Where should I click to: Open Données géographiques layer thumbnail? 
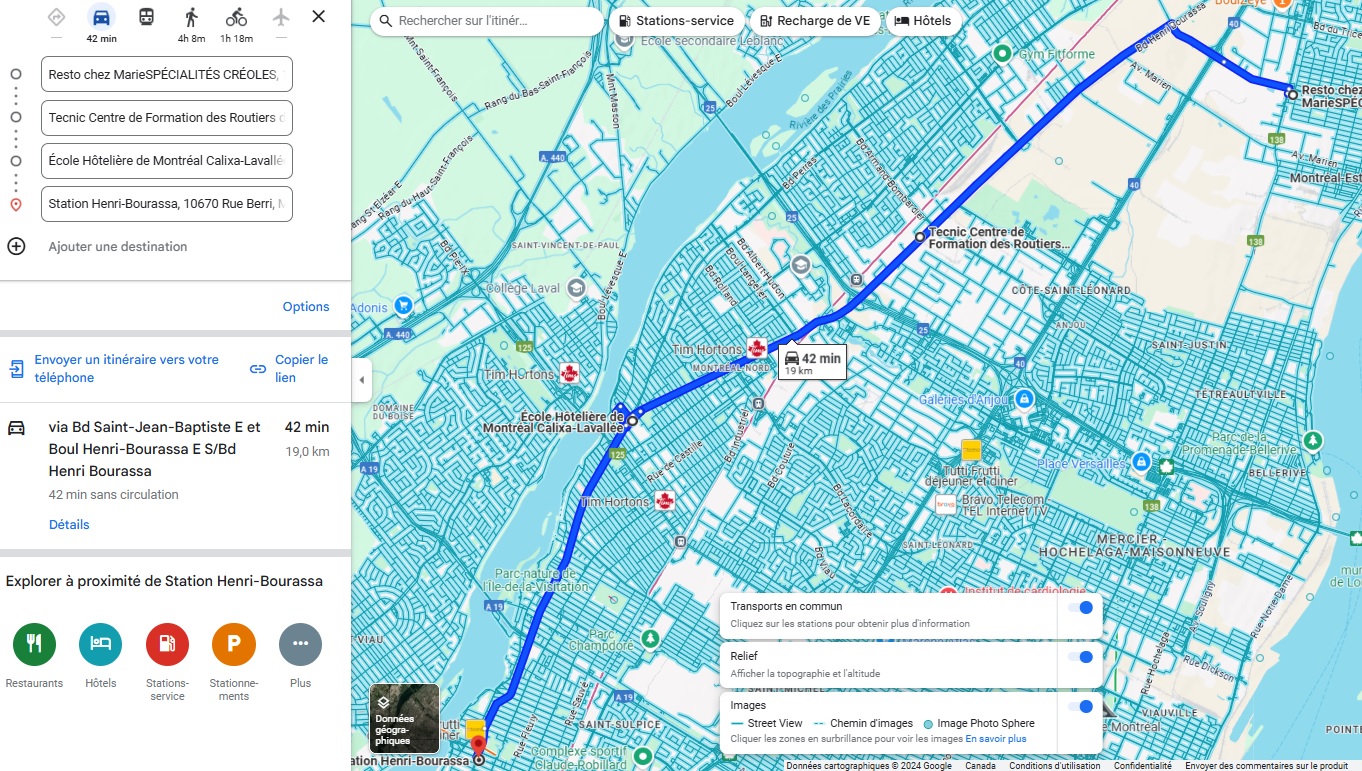pyautogui.click(x=404, y=718)
